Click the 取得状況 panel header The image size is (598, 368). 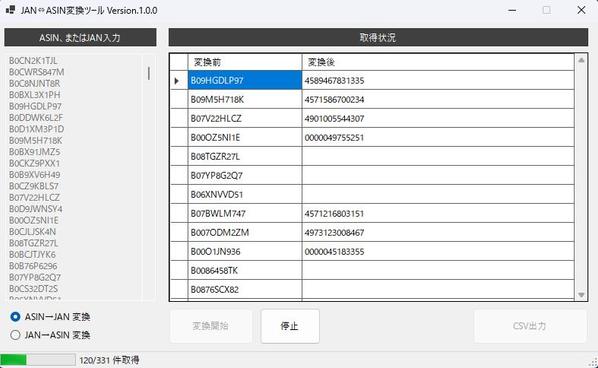point(378,37)
